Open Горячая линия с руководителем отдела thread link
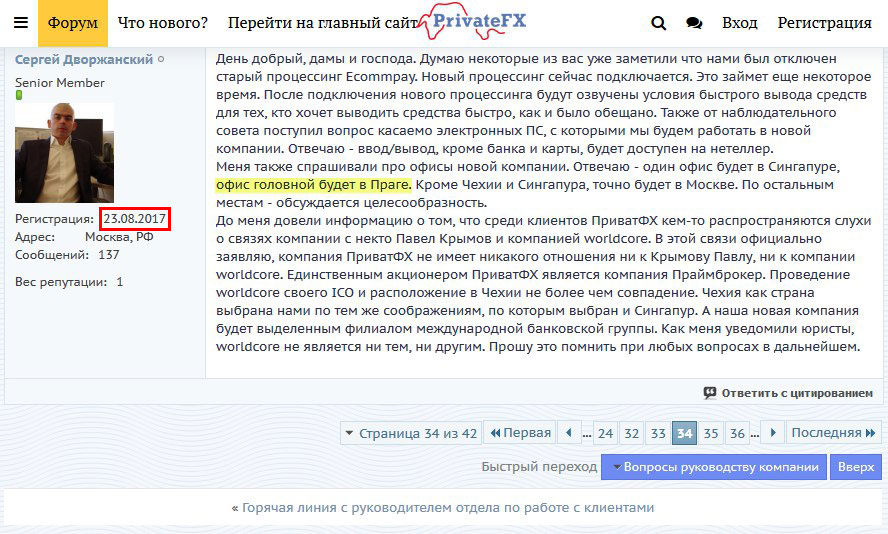888x534 pixels. 447,508
